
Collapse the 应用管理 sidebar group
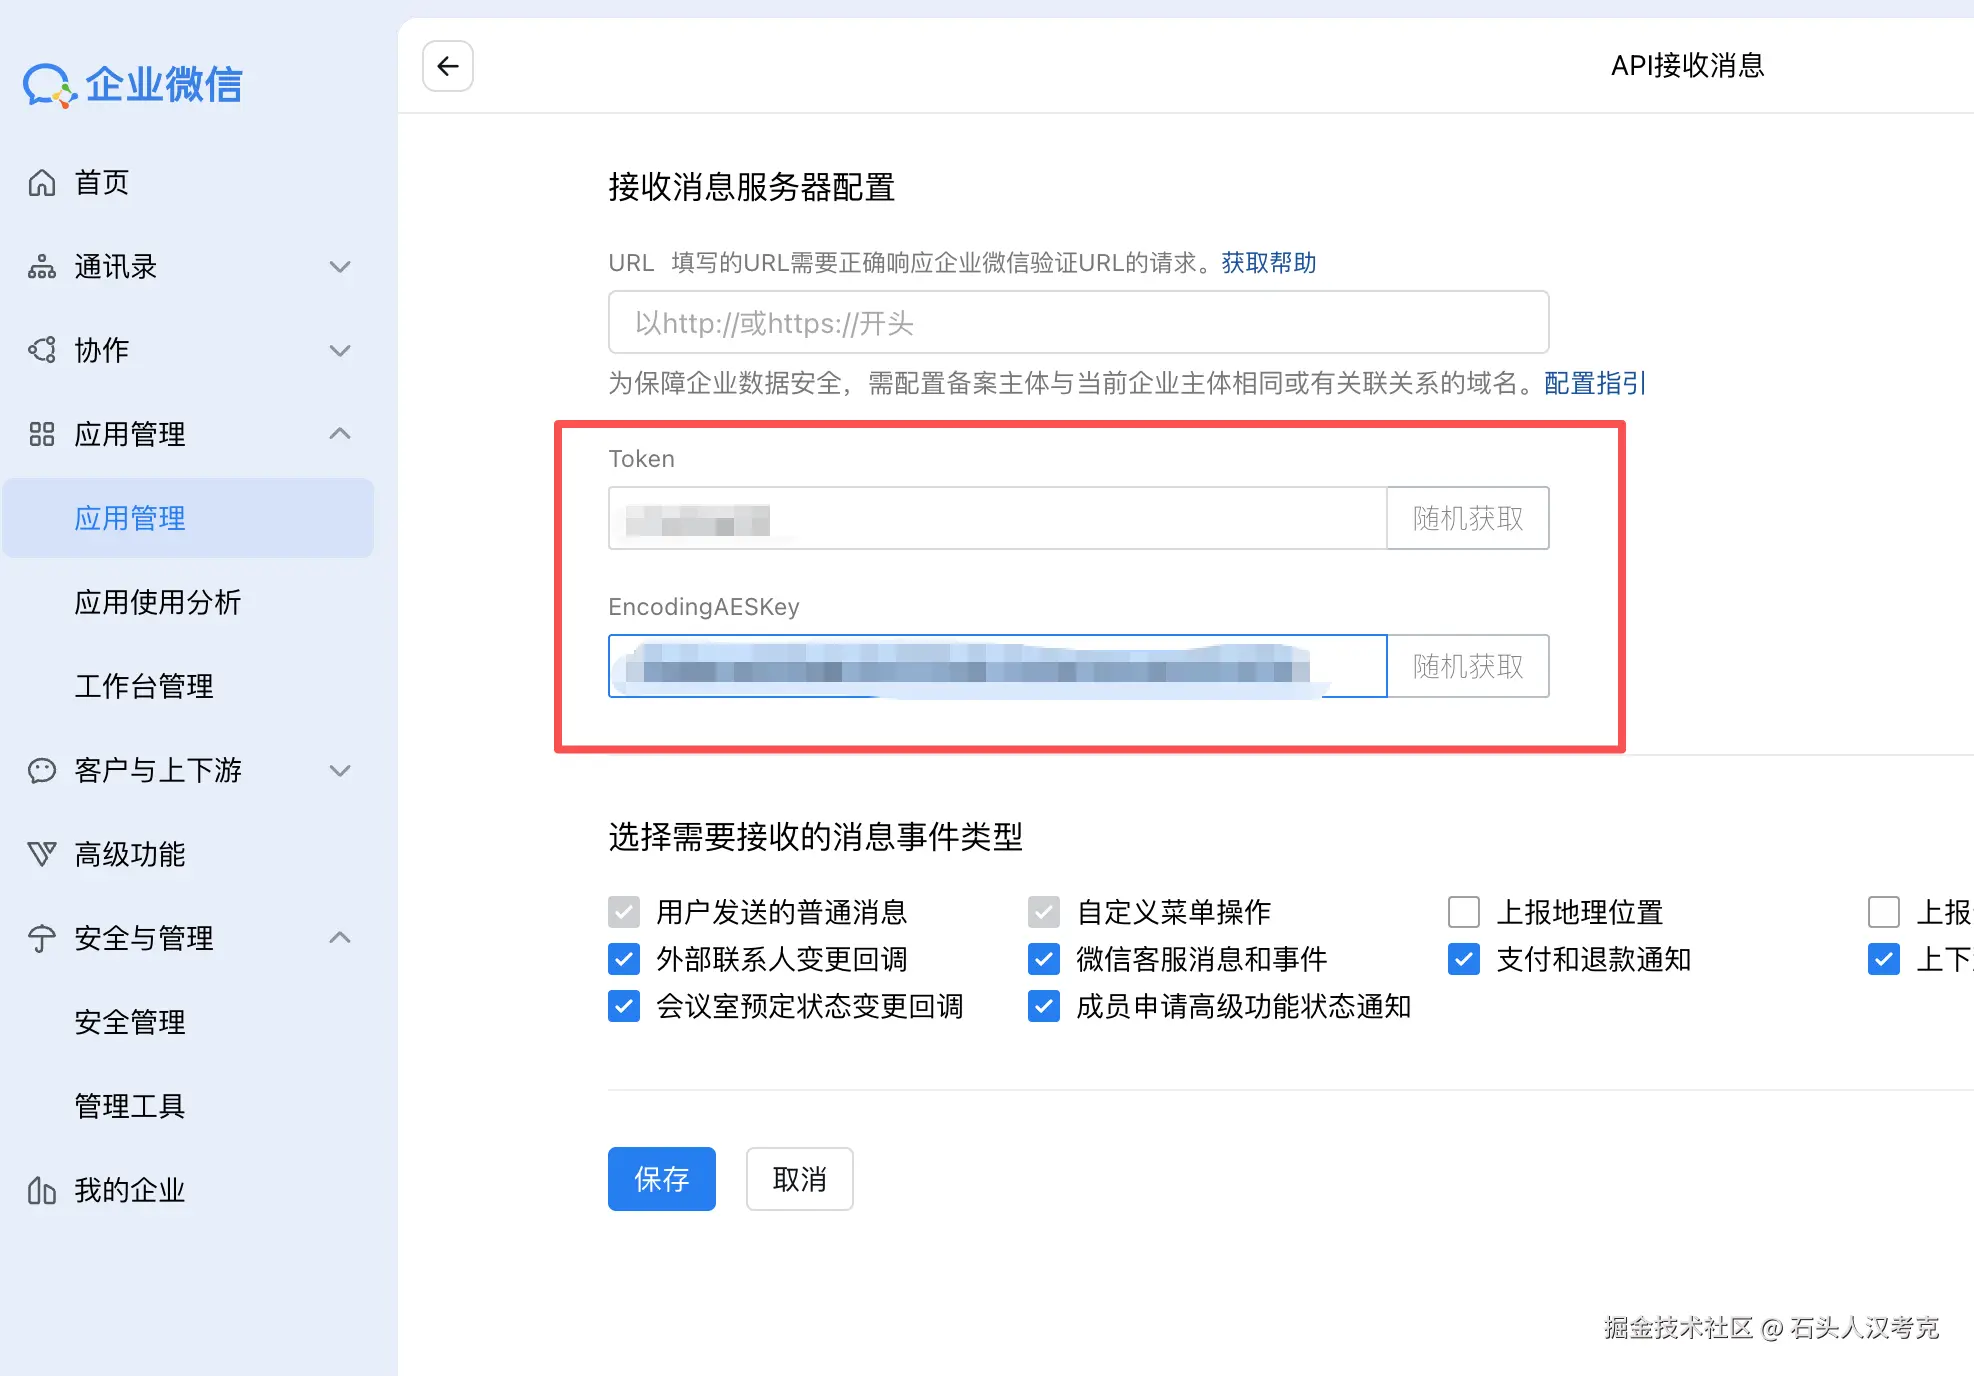(340, 434)
